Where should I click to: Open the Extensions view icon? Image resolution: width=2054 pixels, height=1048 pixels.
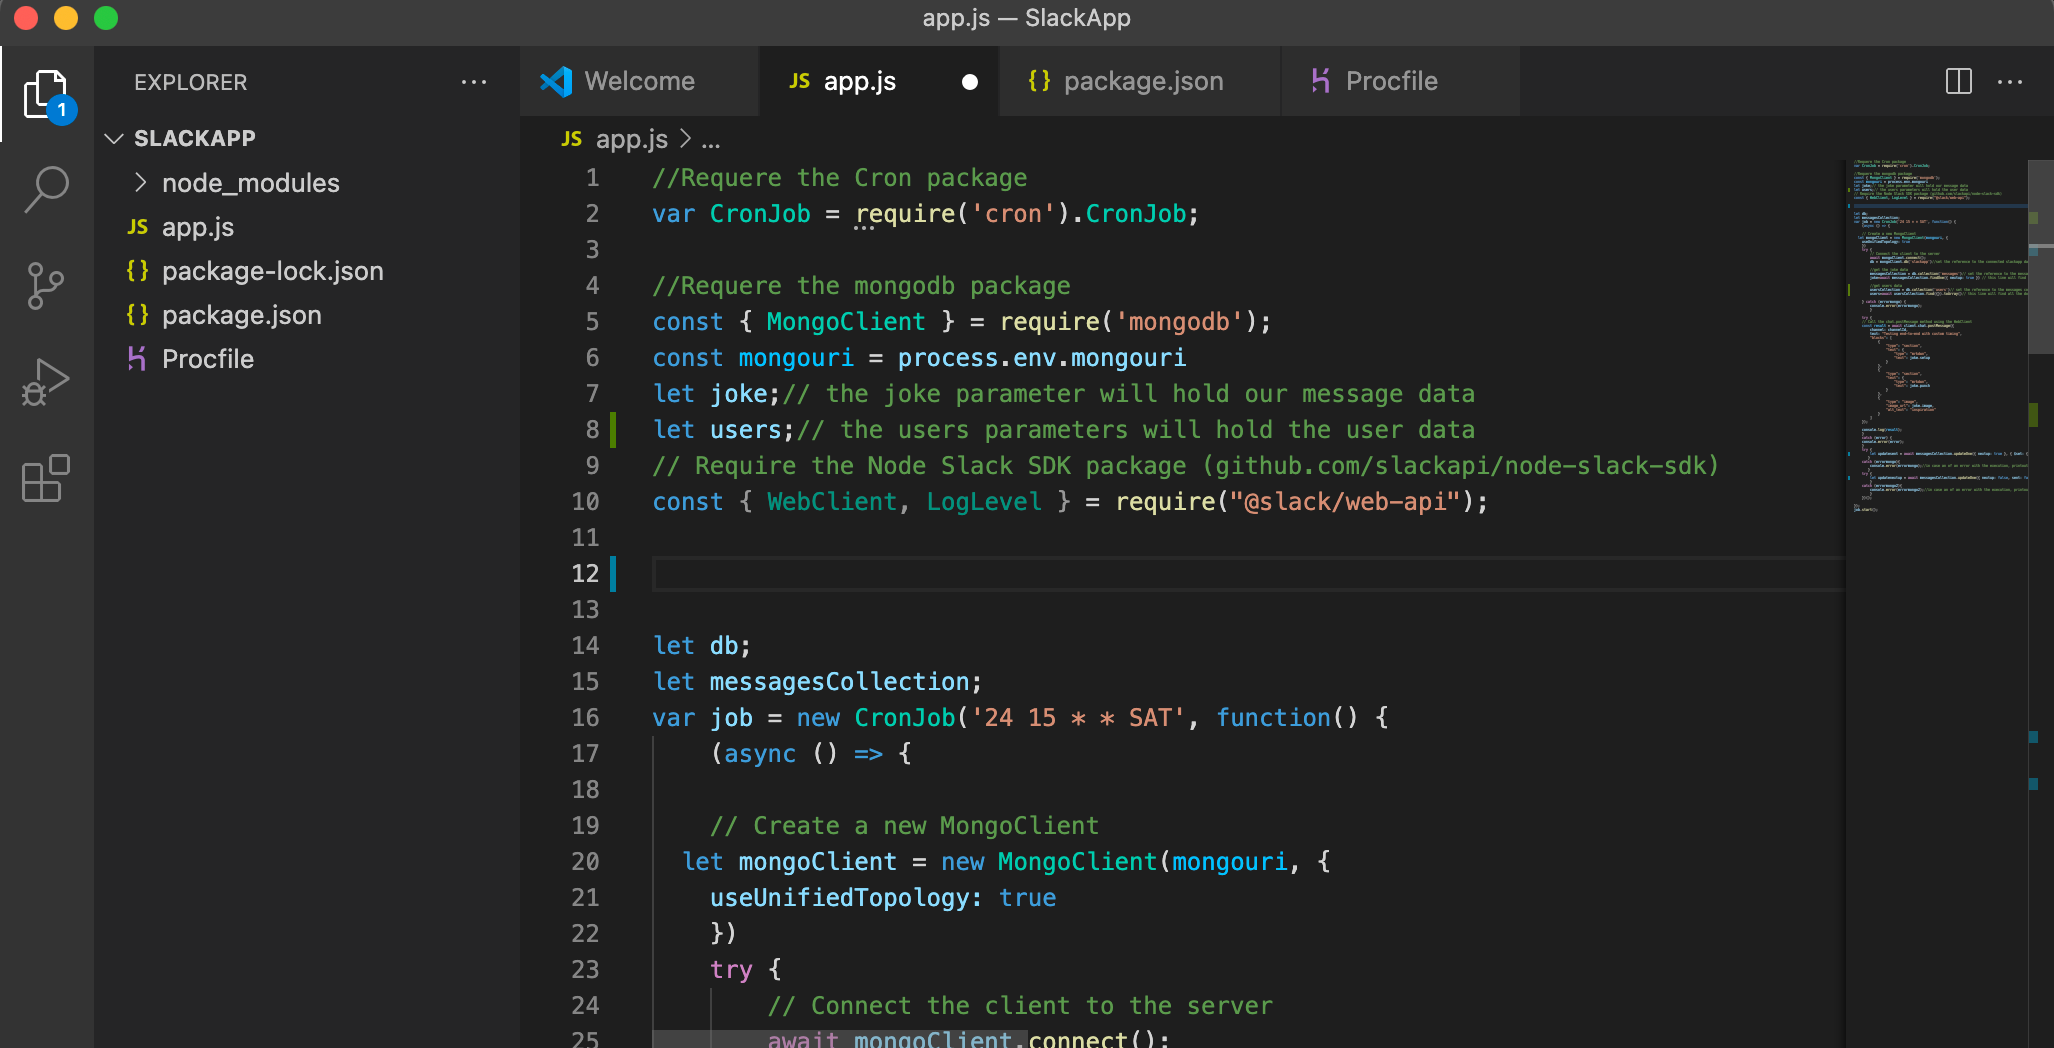point(46,478)
